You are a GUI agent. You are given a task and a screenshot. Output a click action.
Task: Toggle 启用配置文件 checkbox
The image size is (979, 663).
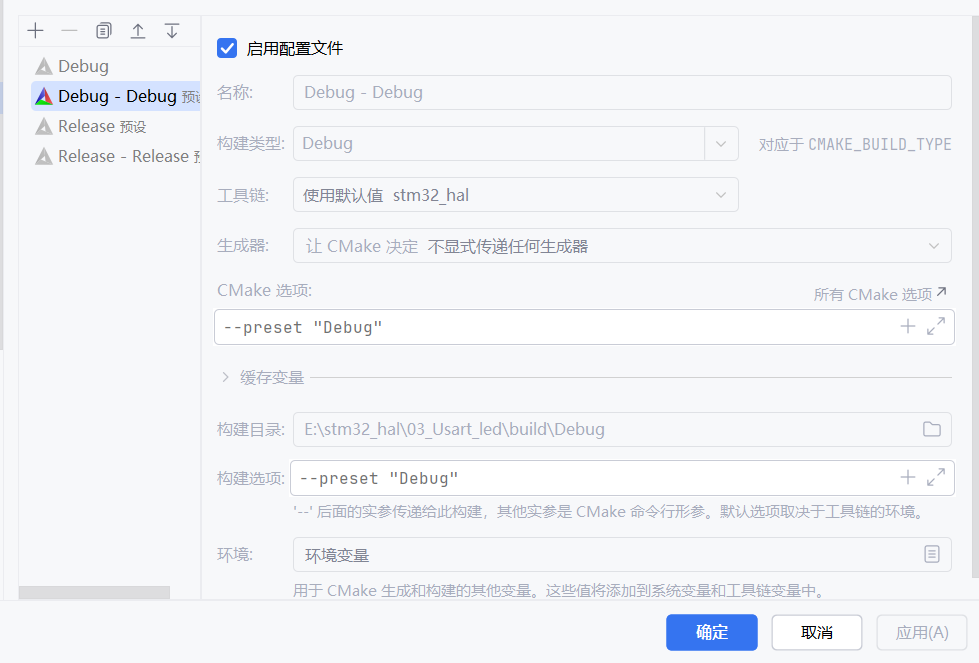tap(227, 48)
